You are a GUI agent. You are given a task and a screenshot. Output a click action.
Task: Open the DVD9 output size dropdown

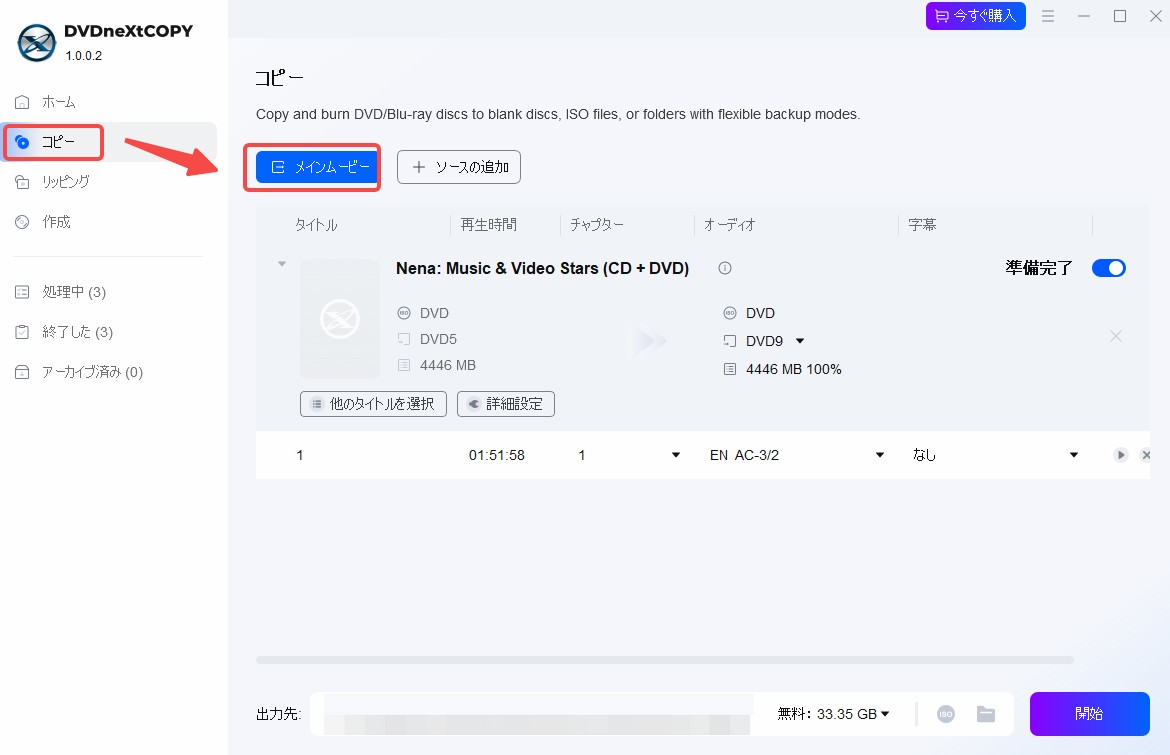(799, 341)
